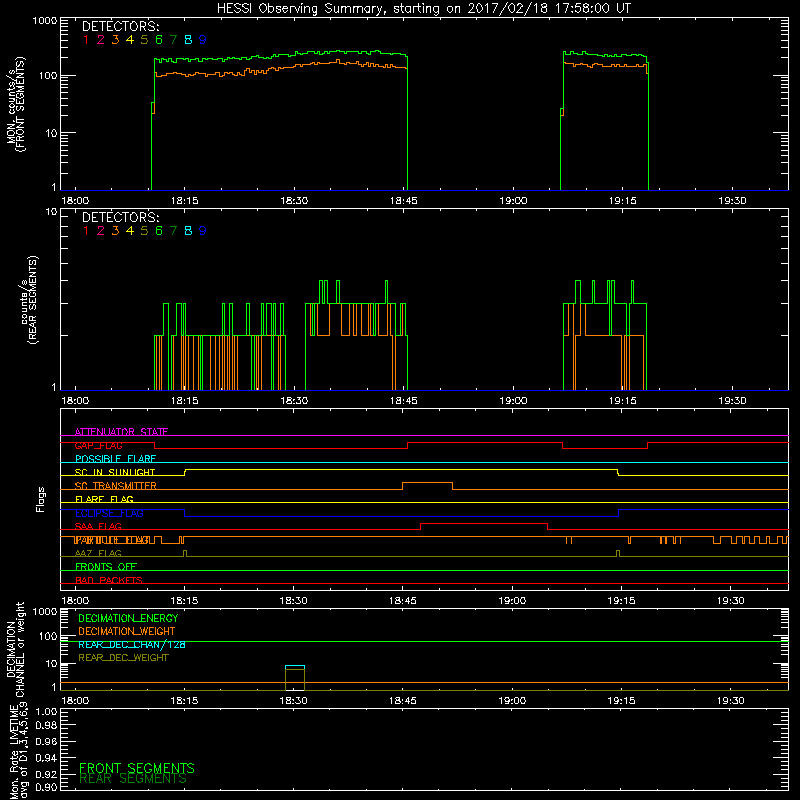This screenshot has height=800, width=800.
Task: Click the 0.98 tick on the livetime y-axis
Action: [x=46, y=725]
